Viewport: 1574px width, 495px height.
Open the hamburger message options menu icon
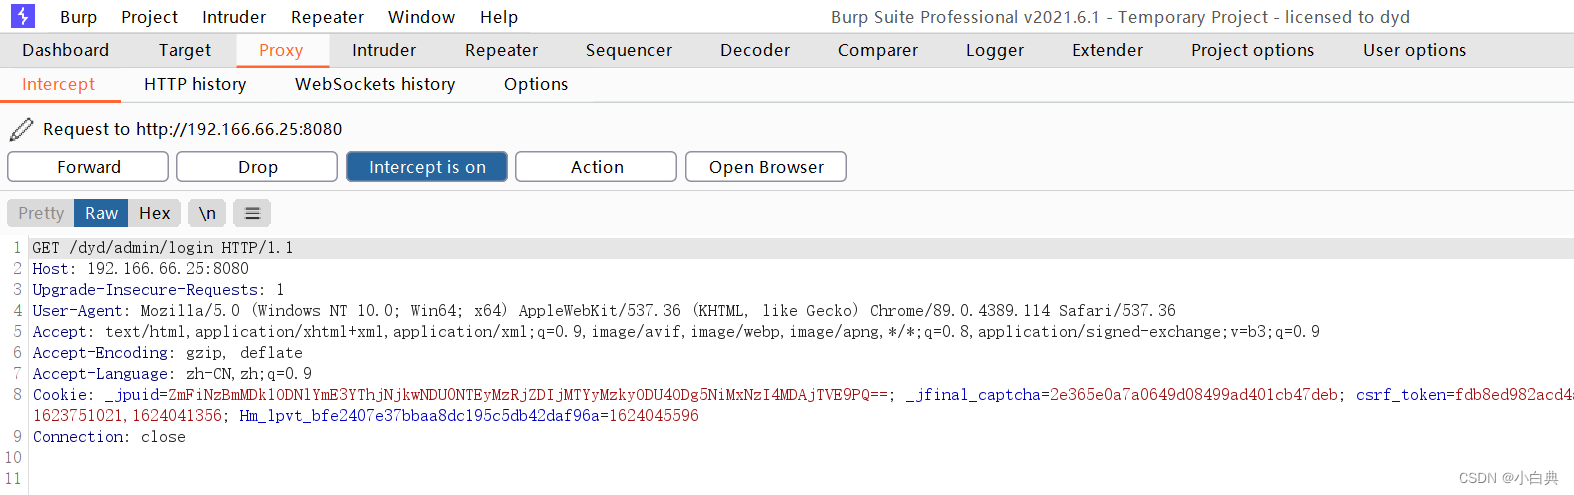tap(252, 213)
